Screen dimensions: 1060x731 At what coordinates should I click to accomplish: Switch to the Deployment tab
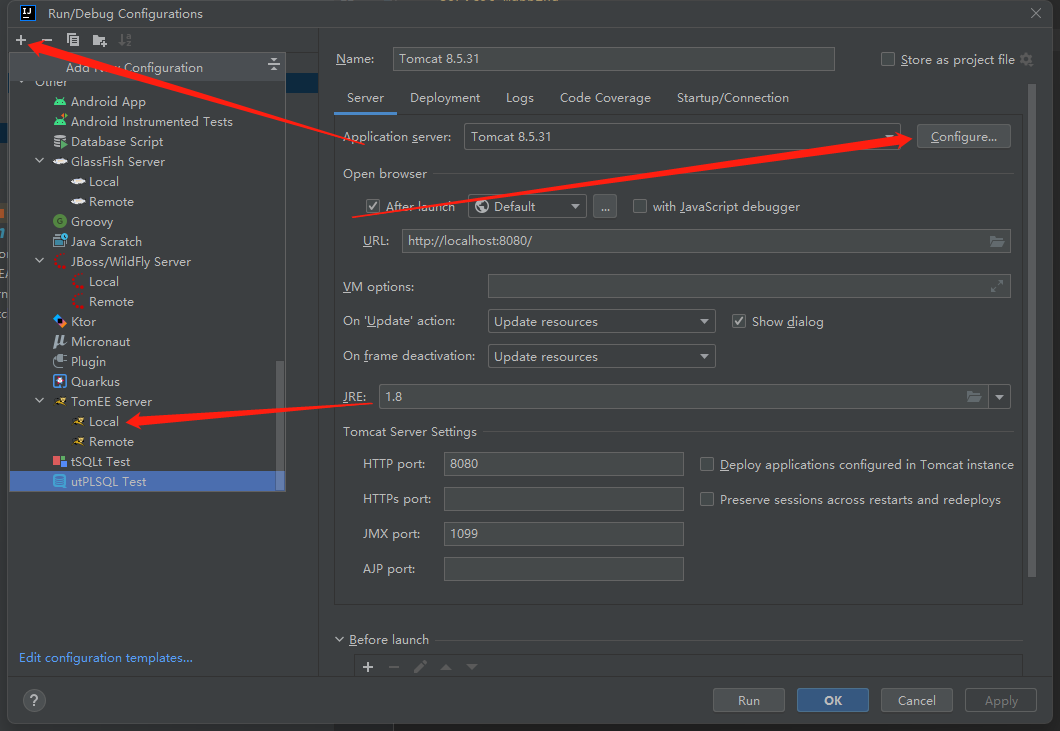pos(445,98)
